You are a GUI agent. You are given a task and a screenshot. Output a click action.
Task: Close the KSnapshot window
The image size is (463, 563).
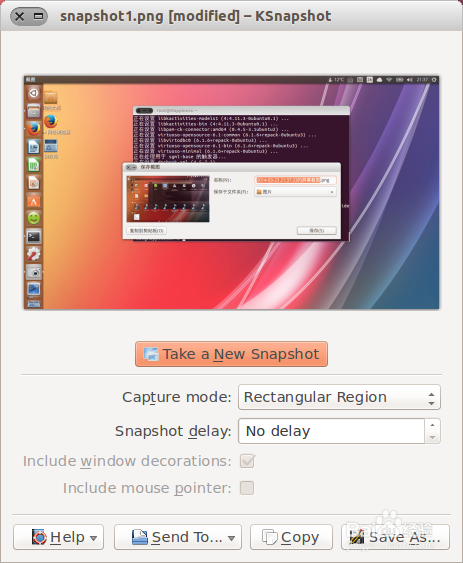pyautogui.click(x=20, y=16)
